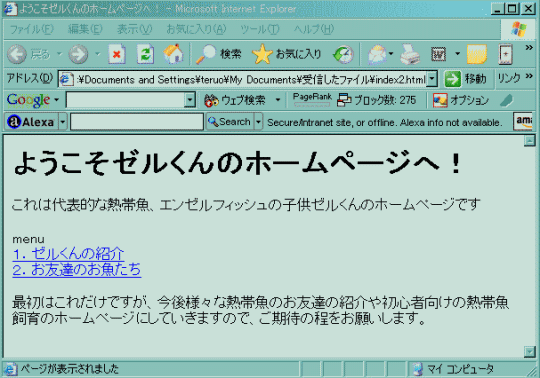Click the mobile device toolbar icon
Image resolution: width=540 pixels, height=378 pixels.
pos(505,54)
